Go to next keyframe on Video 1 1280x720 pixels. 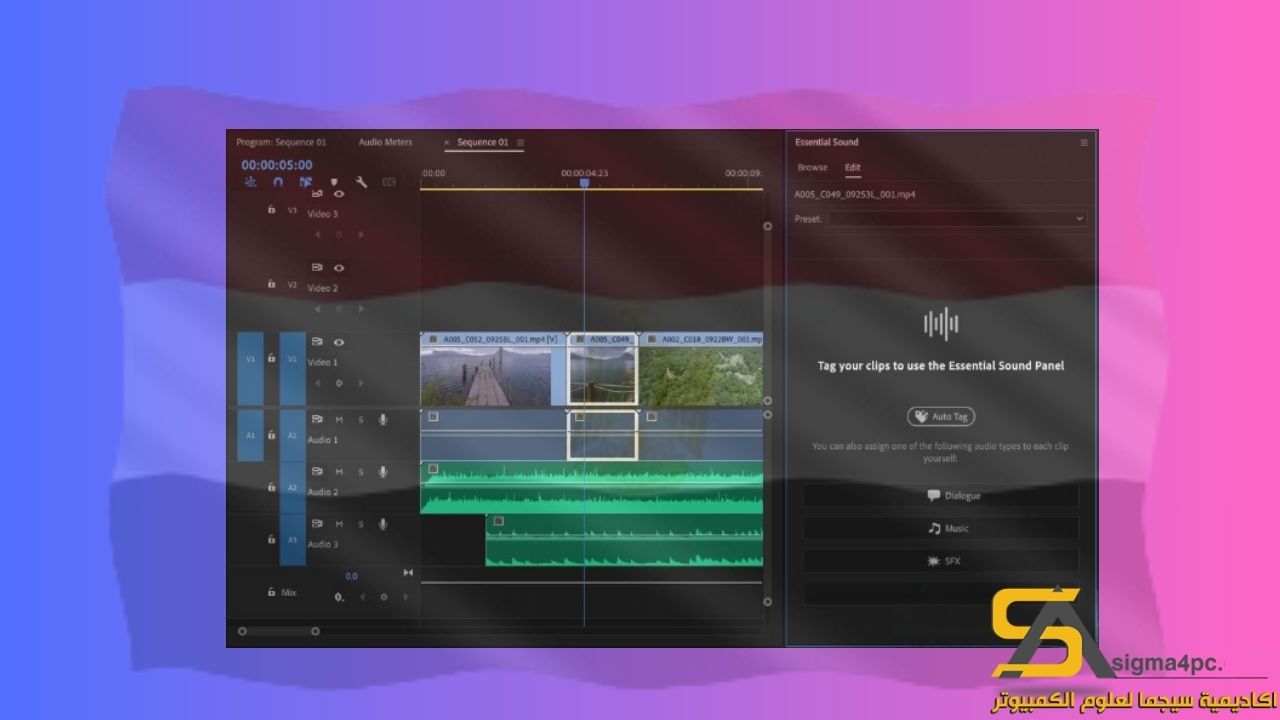pos(361,383)
